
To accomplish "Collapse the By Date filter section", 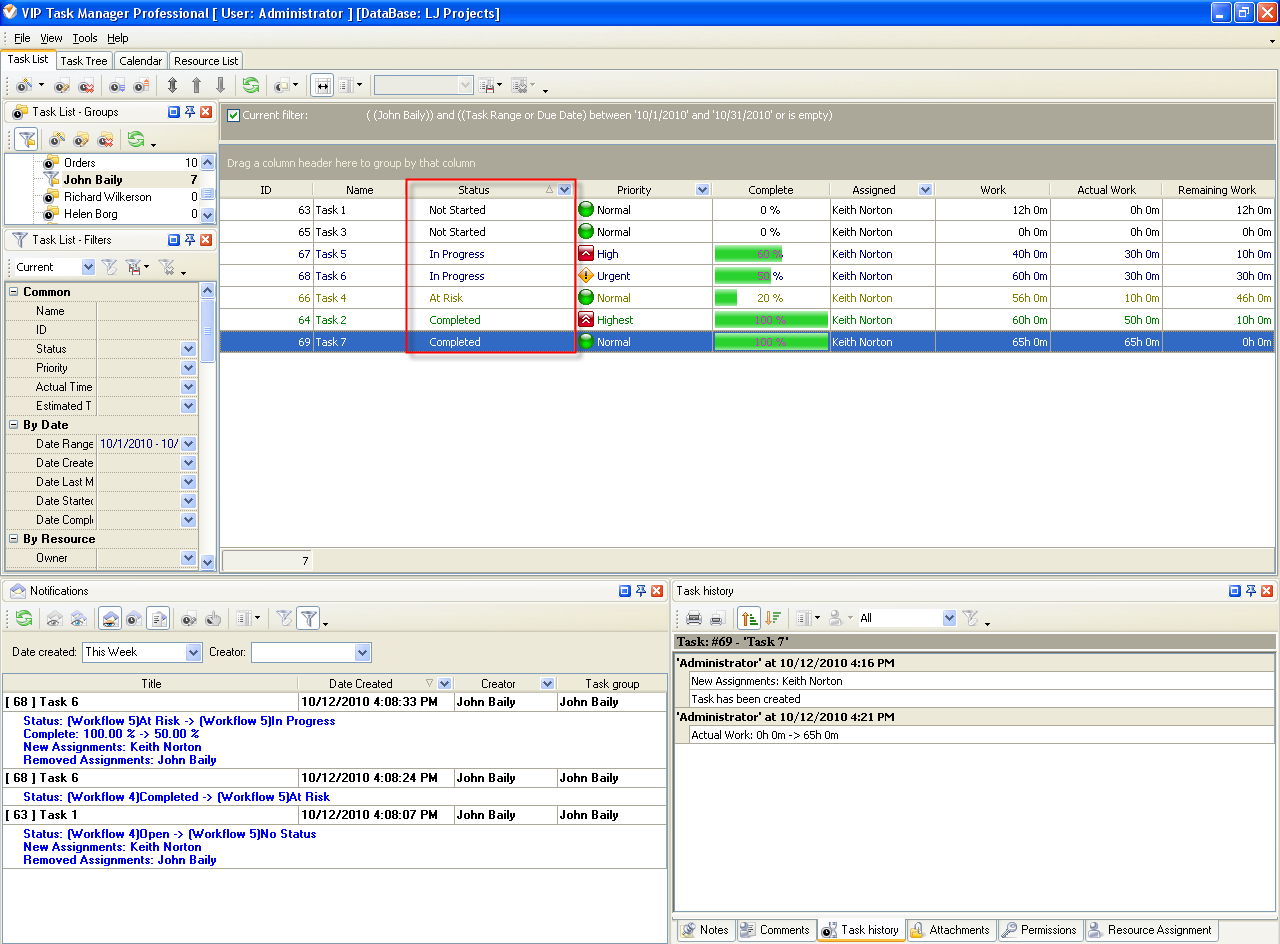I will coord(14,425).
